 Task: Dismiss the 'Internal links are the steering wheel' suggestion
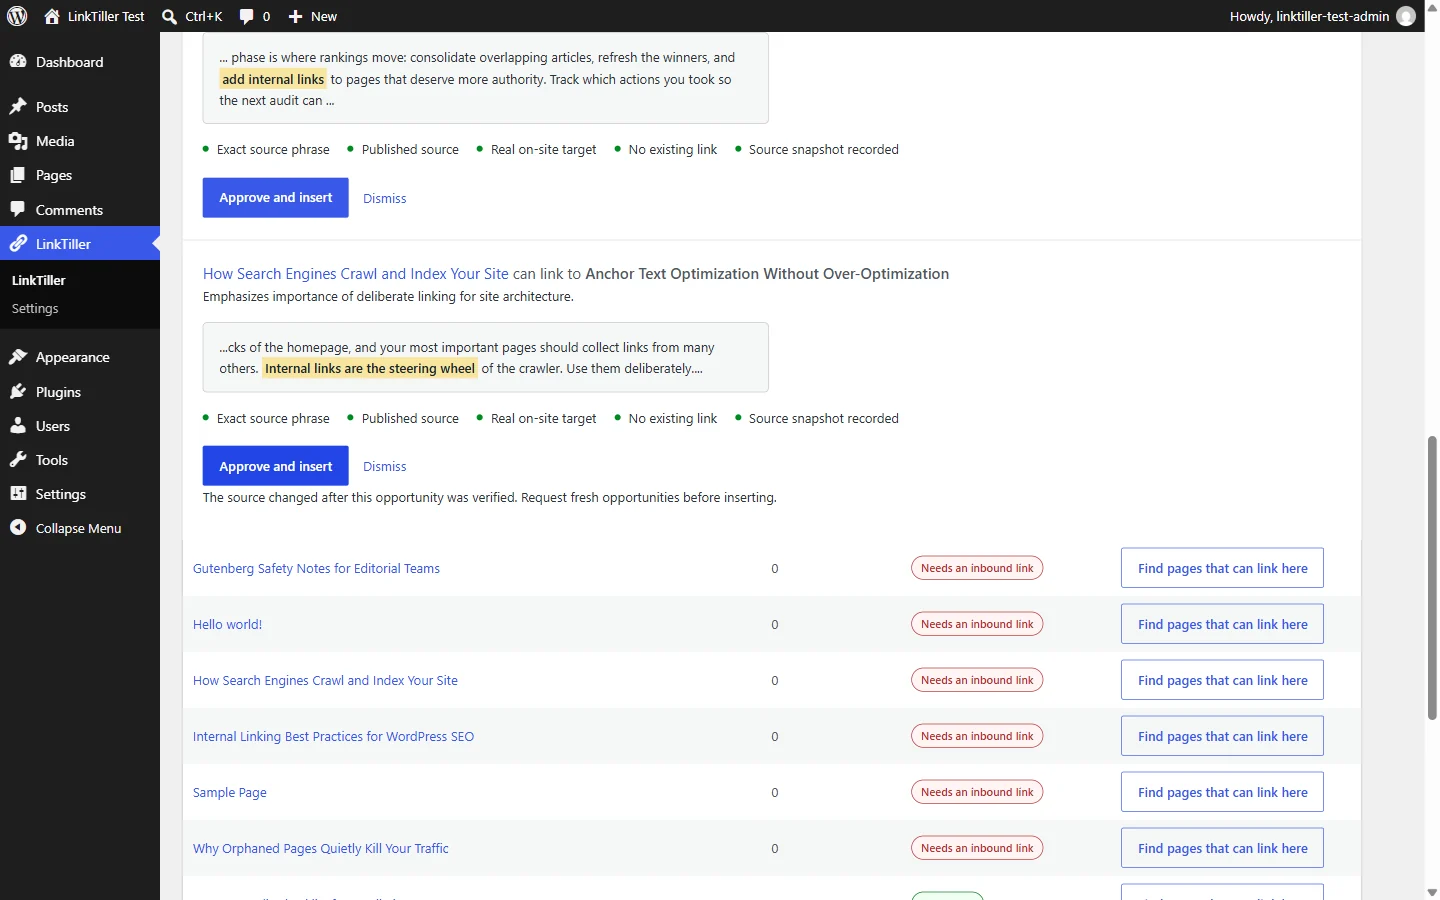click(385, 466)
